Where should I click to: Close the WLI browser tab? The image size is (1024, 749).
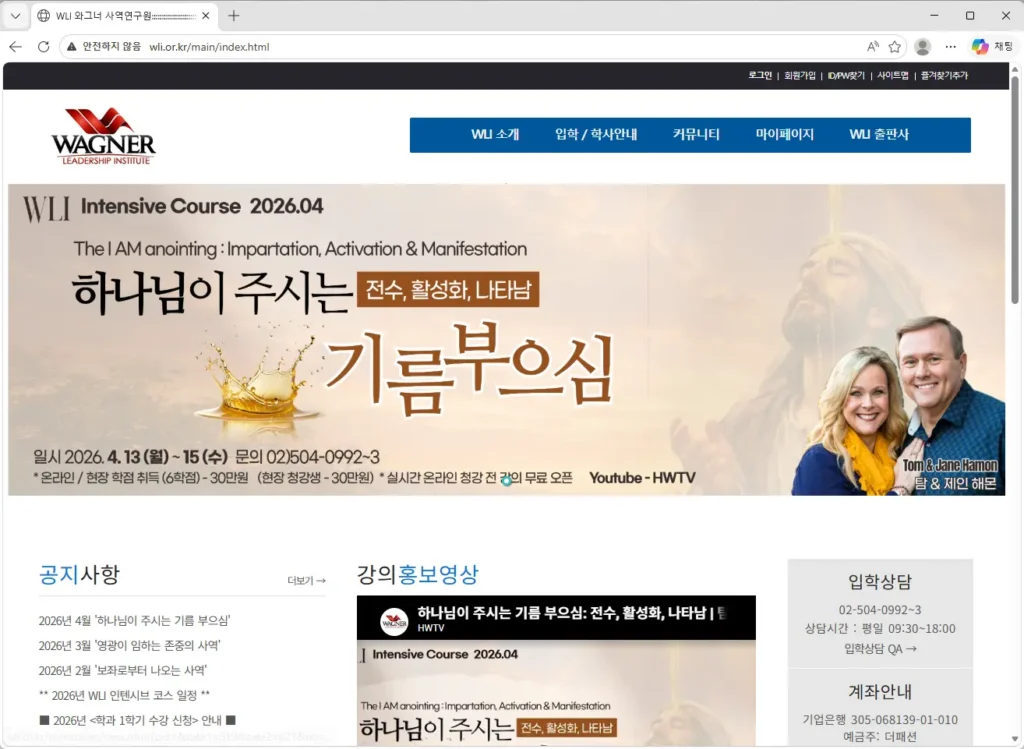click(x=206, y=16)
